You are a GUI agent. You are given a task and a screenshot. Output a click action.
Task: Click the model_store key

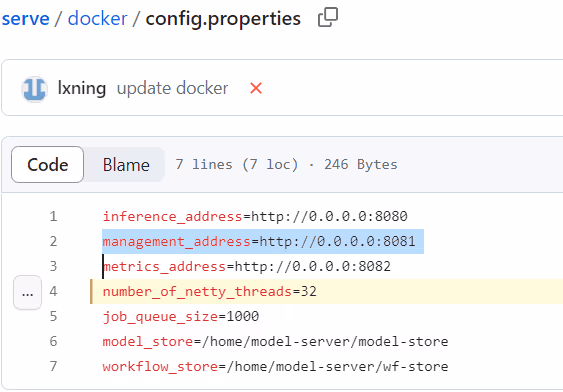(148, 341)
